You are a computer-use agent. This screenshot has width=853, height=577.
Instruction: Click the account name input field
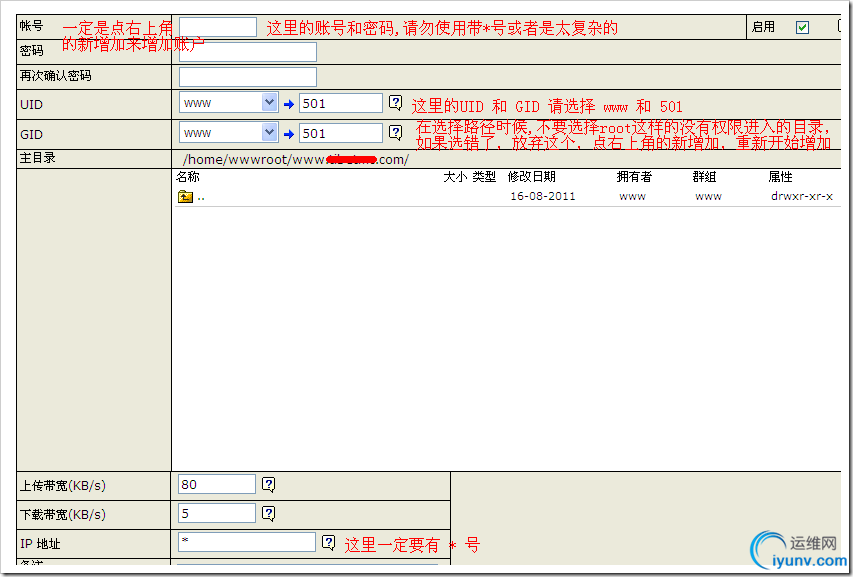click(x=218, y=27)
